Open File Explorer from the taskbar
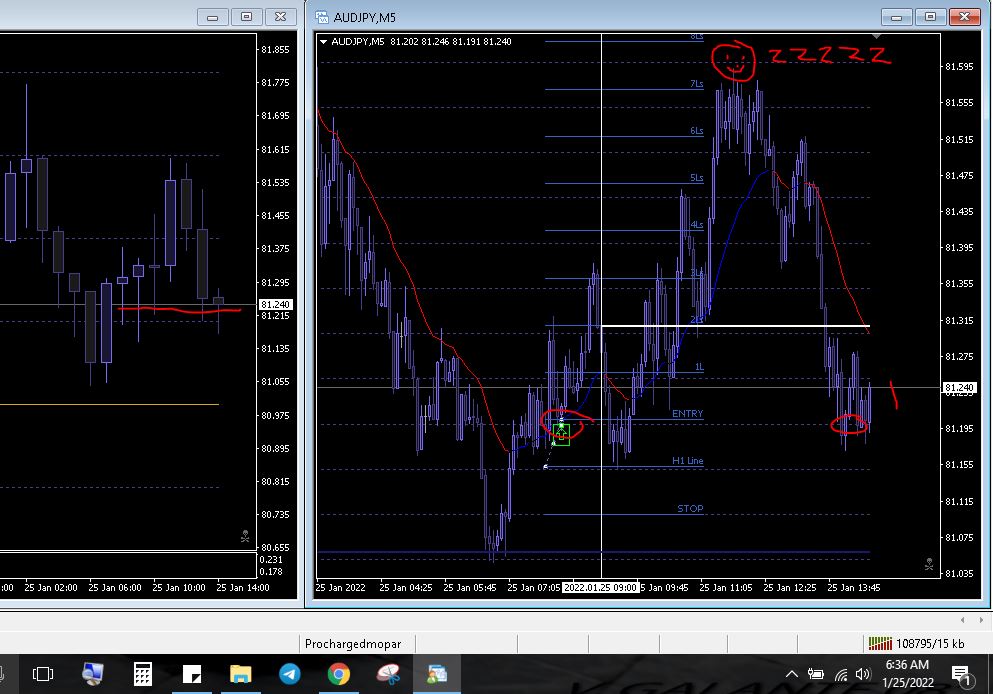Screen dimensions: 993x694 241,674
